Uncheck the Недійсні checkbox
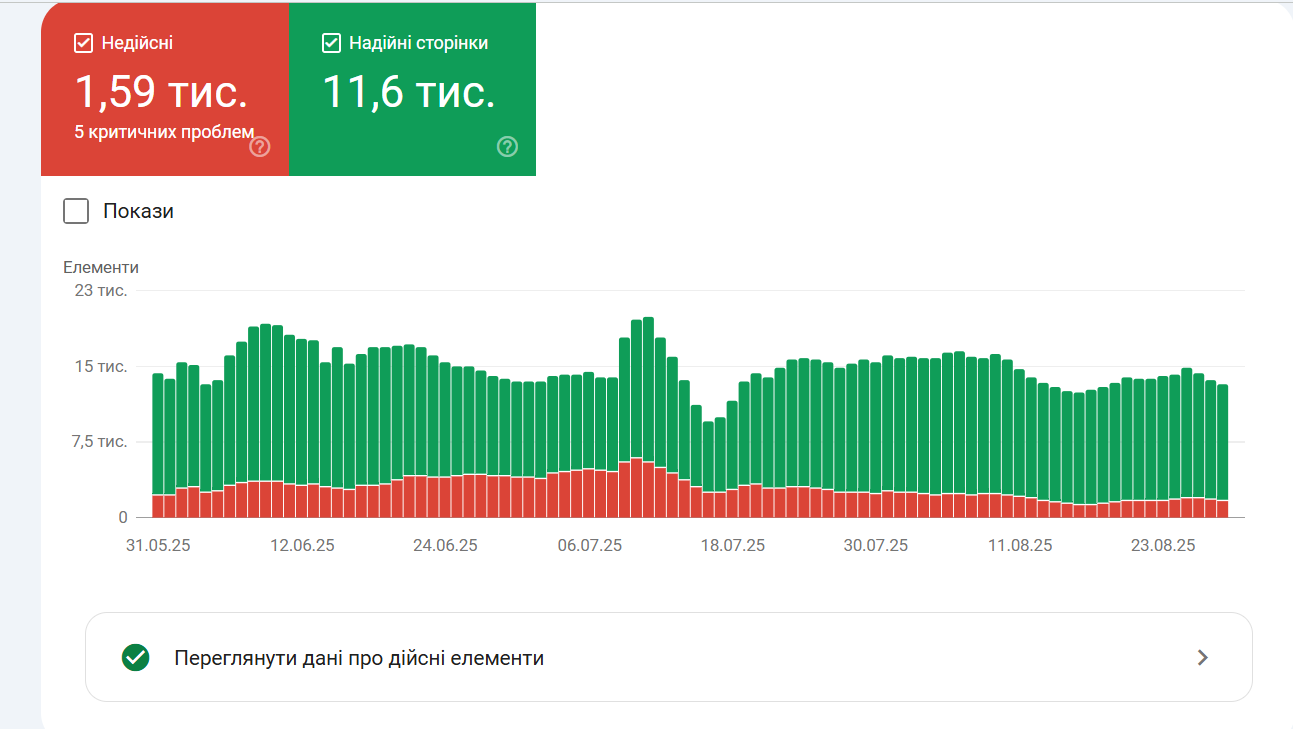This screenshot has width=1293, height=729. coord(83,43)
